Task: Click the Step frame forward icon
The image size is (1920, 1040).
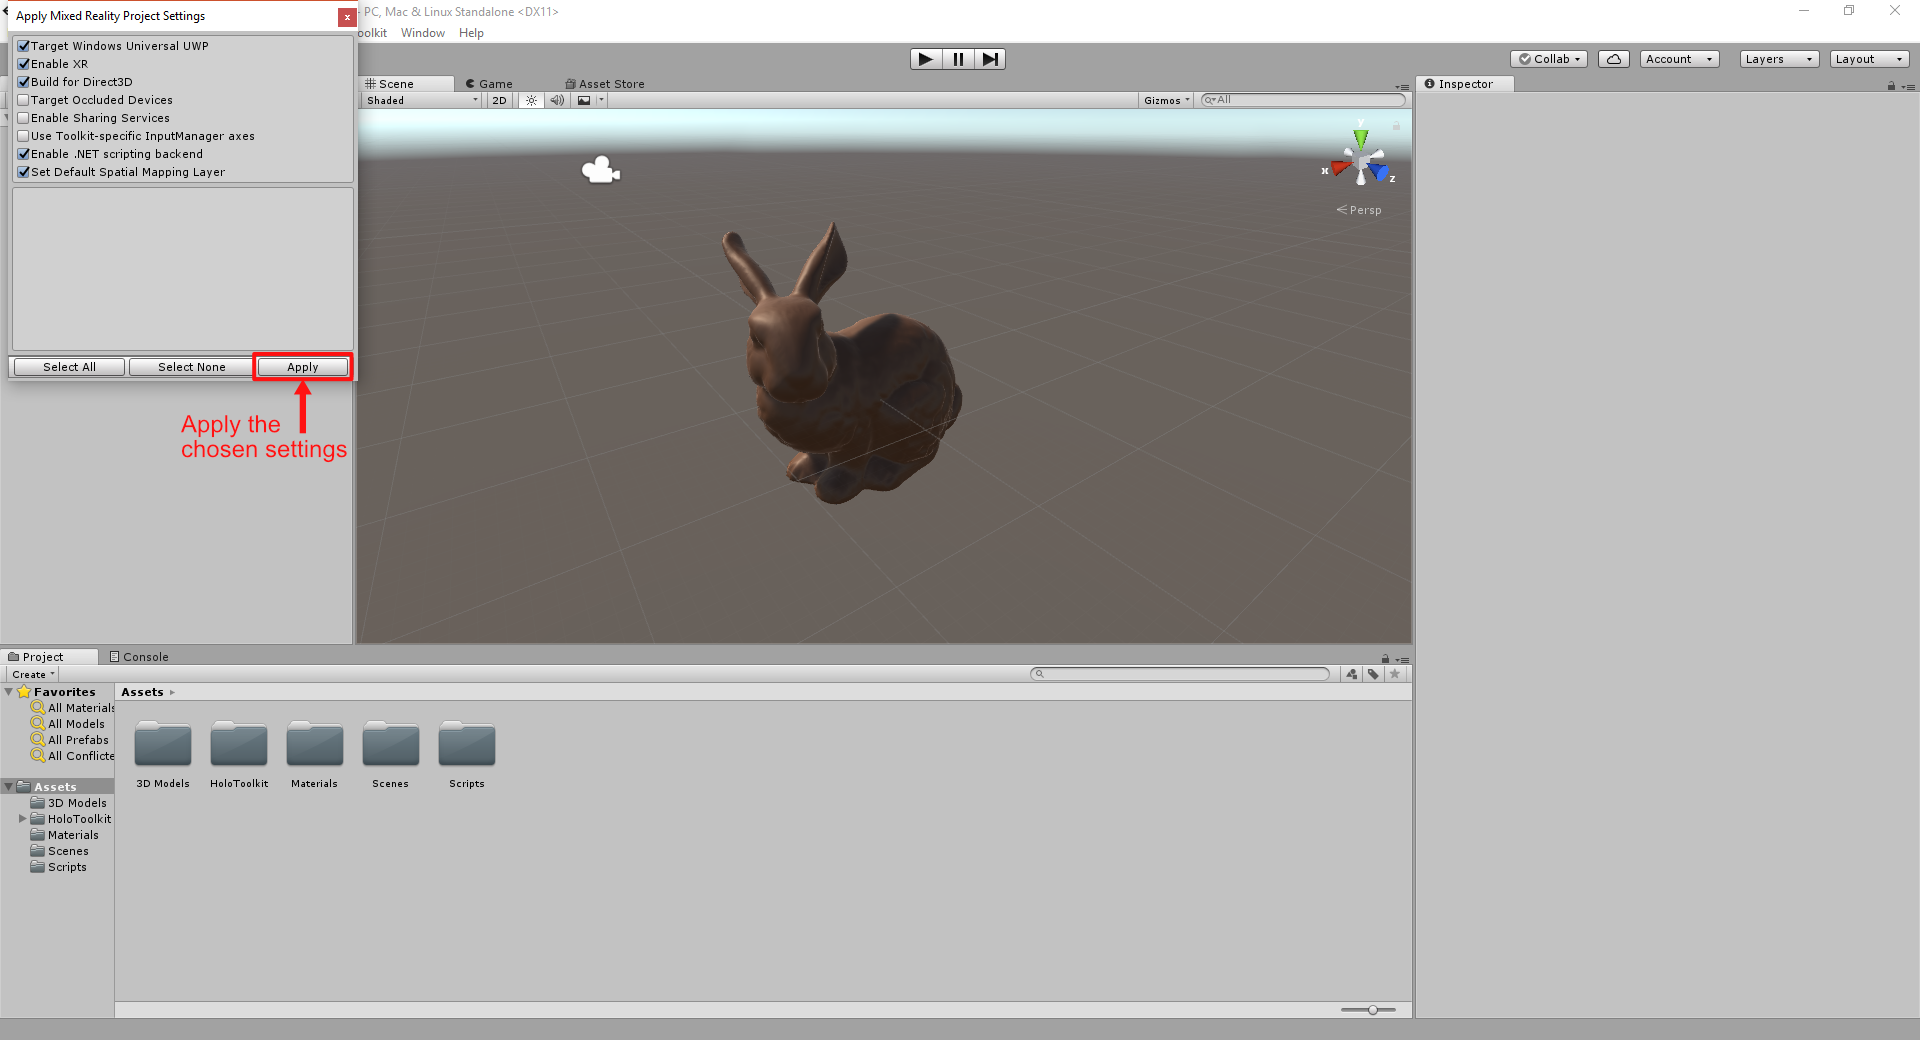Action: pyautogui.click(x=989, y=59)
